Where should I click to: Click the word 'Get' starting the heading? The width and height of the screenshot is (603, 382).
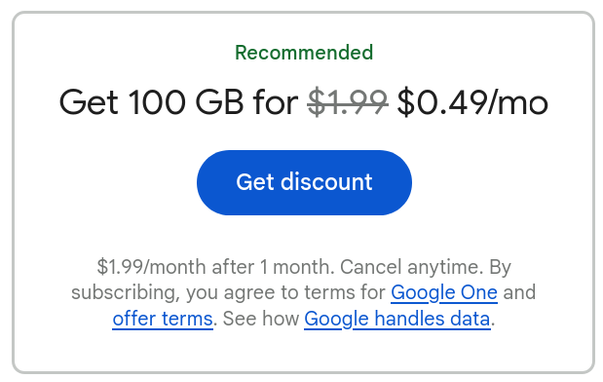[x=89, y=102]
